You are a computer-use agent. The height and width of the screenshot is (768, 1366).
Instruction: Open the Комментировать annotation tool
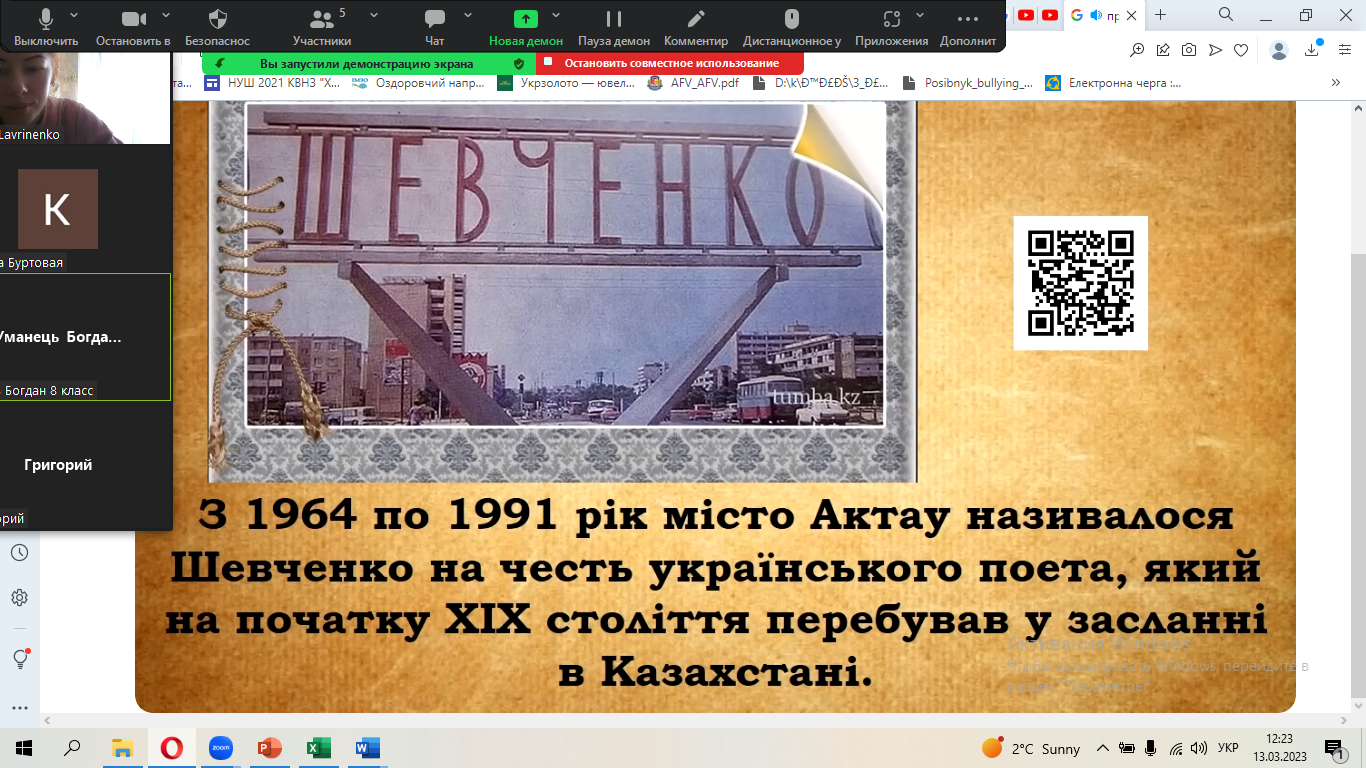pyautogui.click(x=696, y=27)
